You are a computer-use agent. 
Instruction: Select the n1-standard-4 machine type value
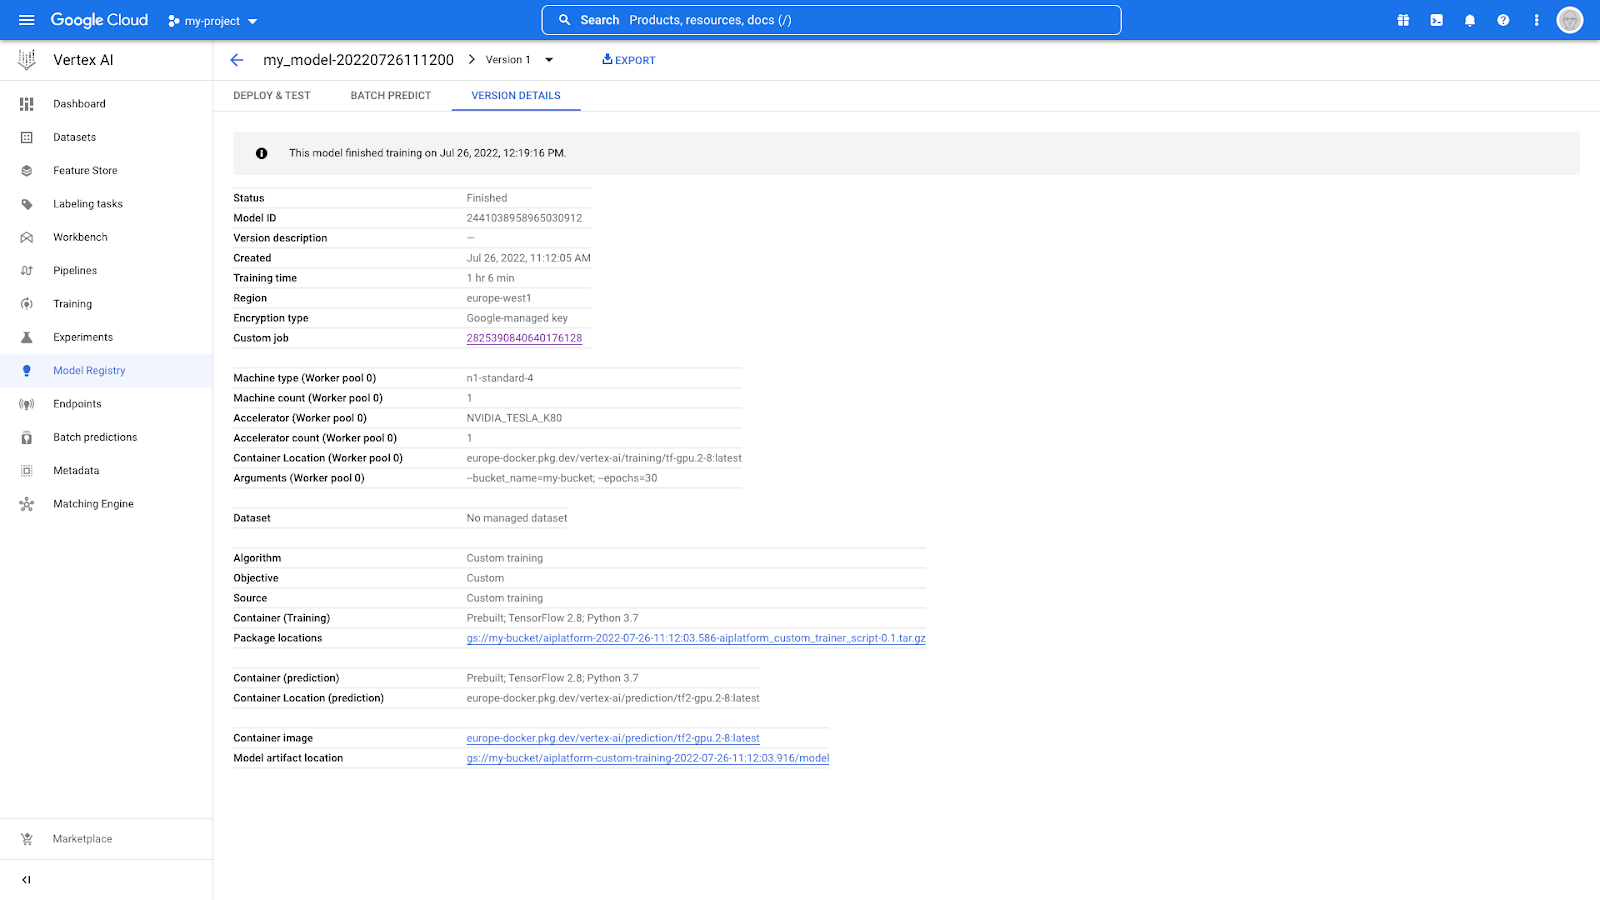[500, 378]
